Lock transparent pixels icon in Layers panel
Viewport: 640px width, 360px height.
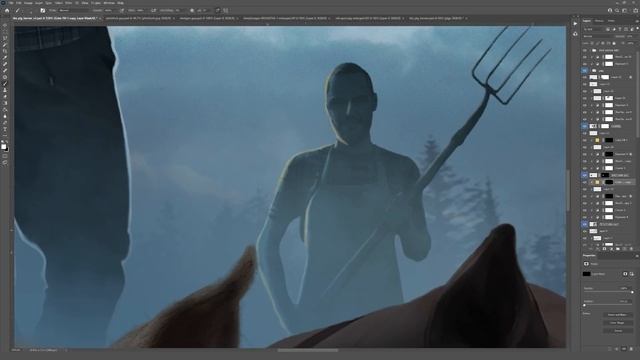592,43
